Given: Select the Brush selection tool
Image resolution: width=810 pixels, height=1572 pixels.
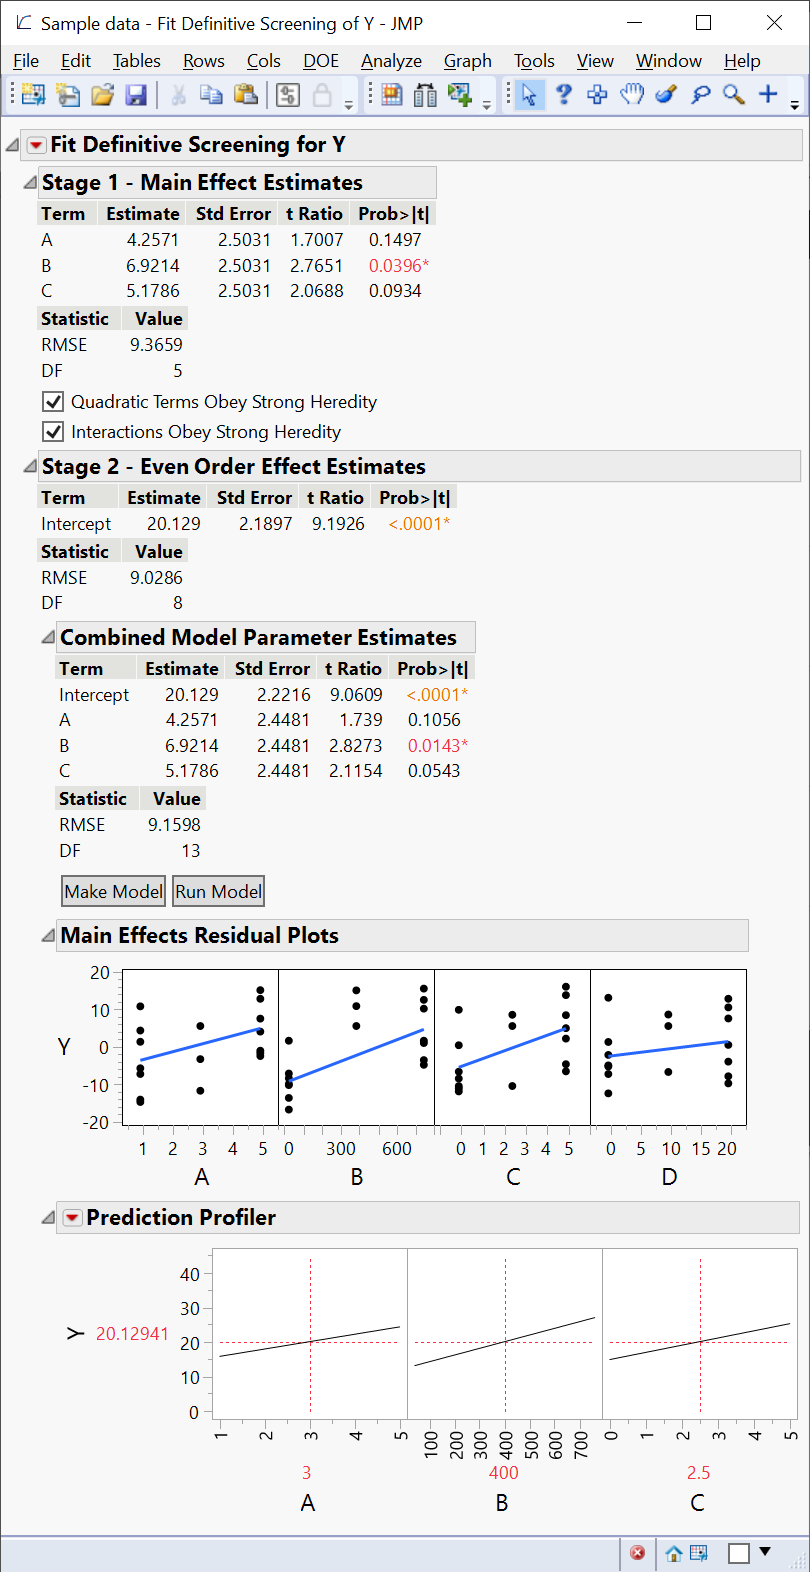Looking at the screenshot, I should 666,94.
